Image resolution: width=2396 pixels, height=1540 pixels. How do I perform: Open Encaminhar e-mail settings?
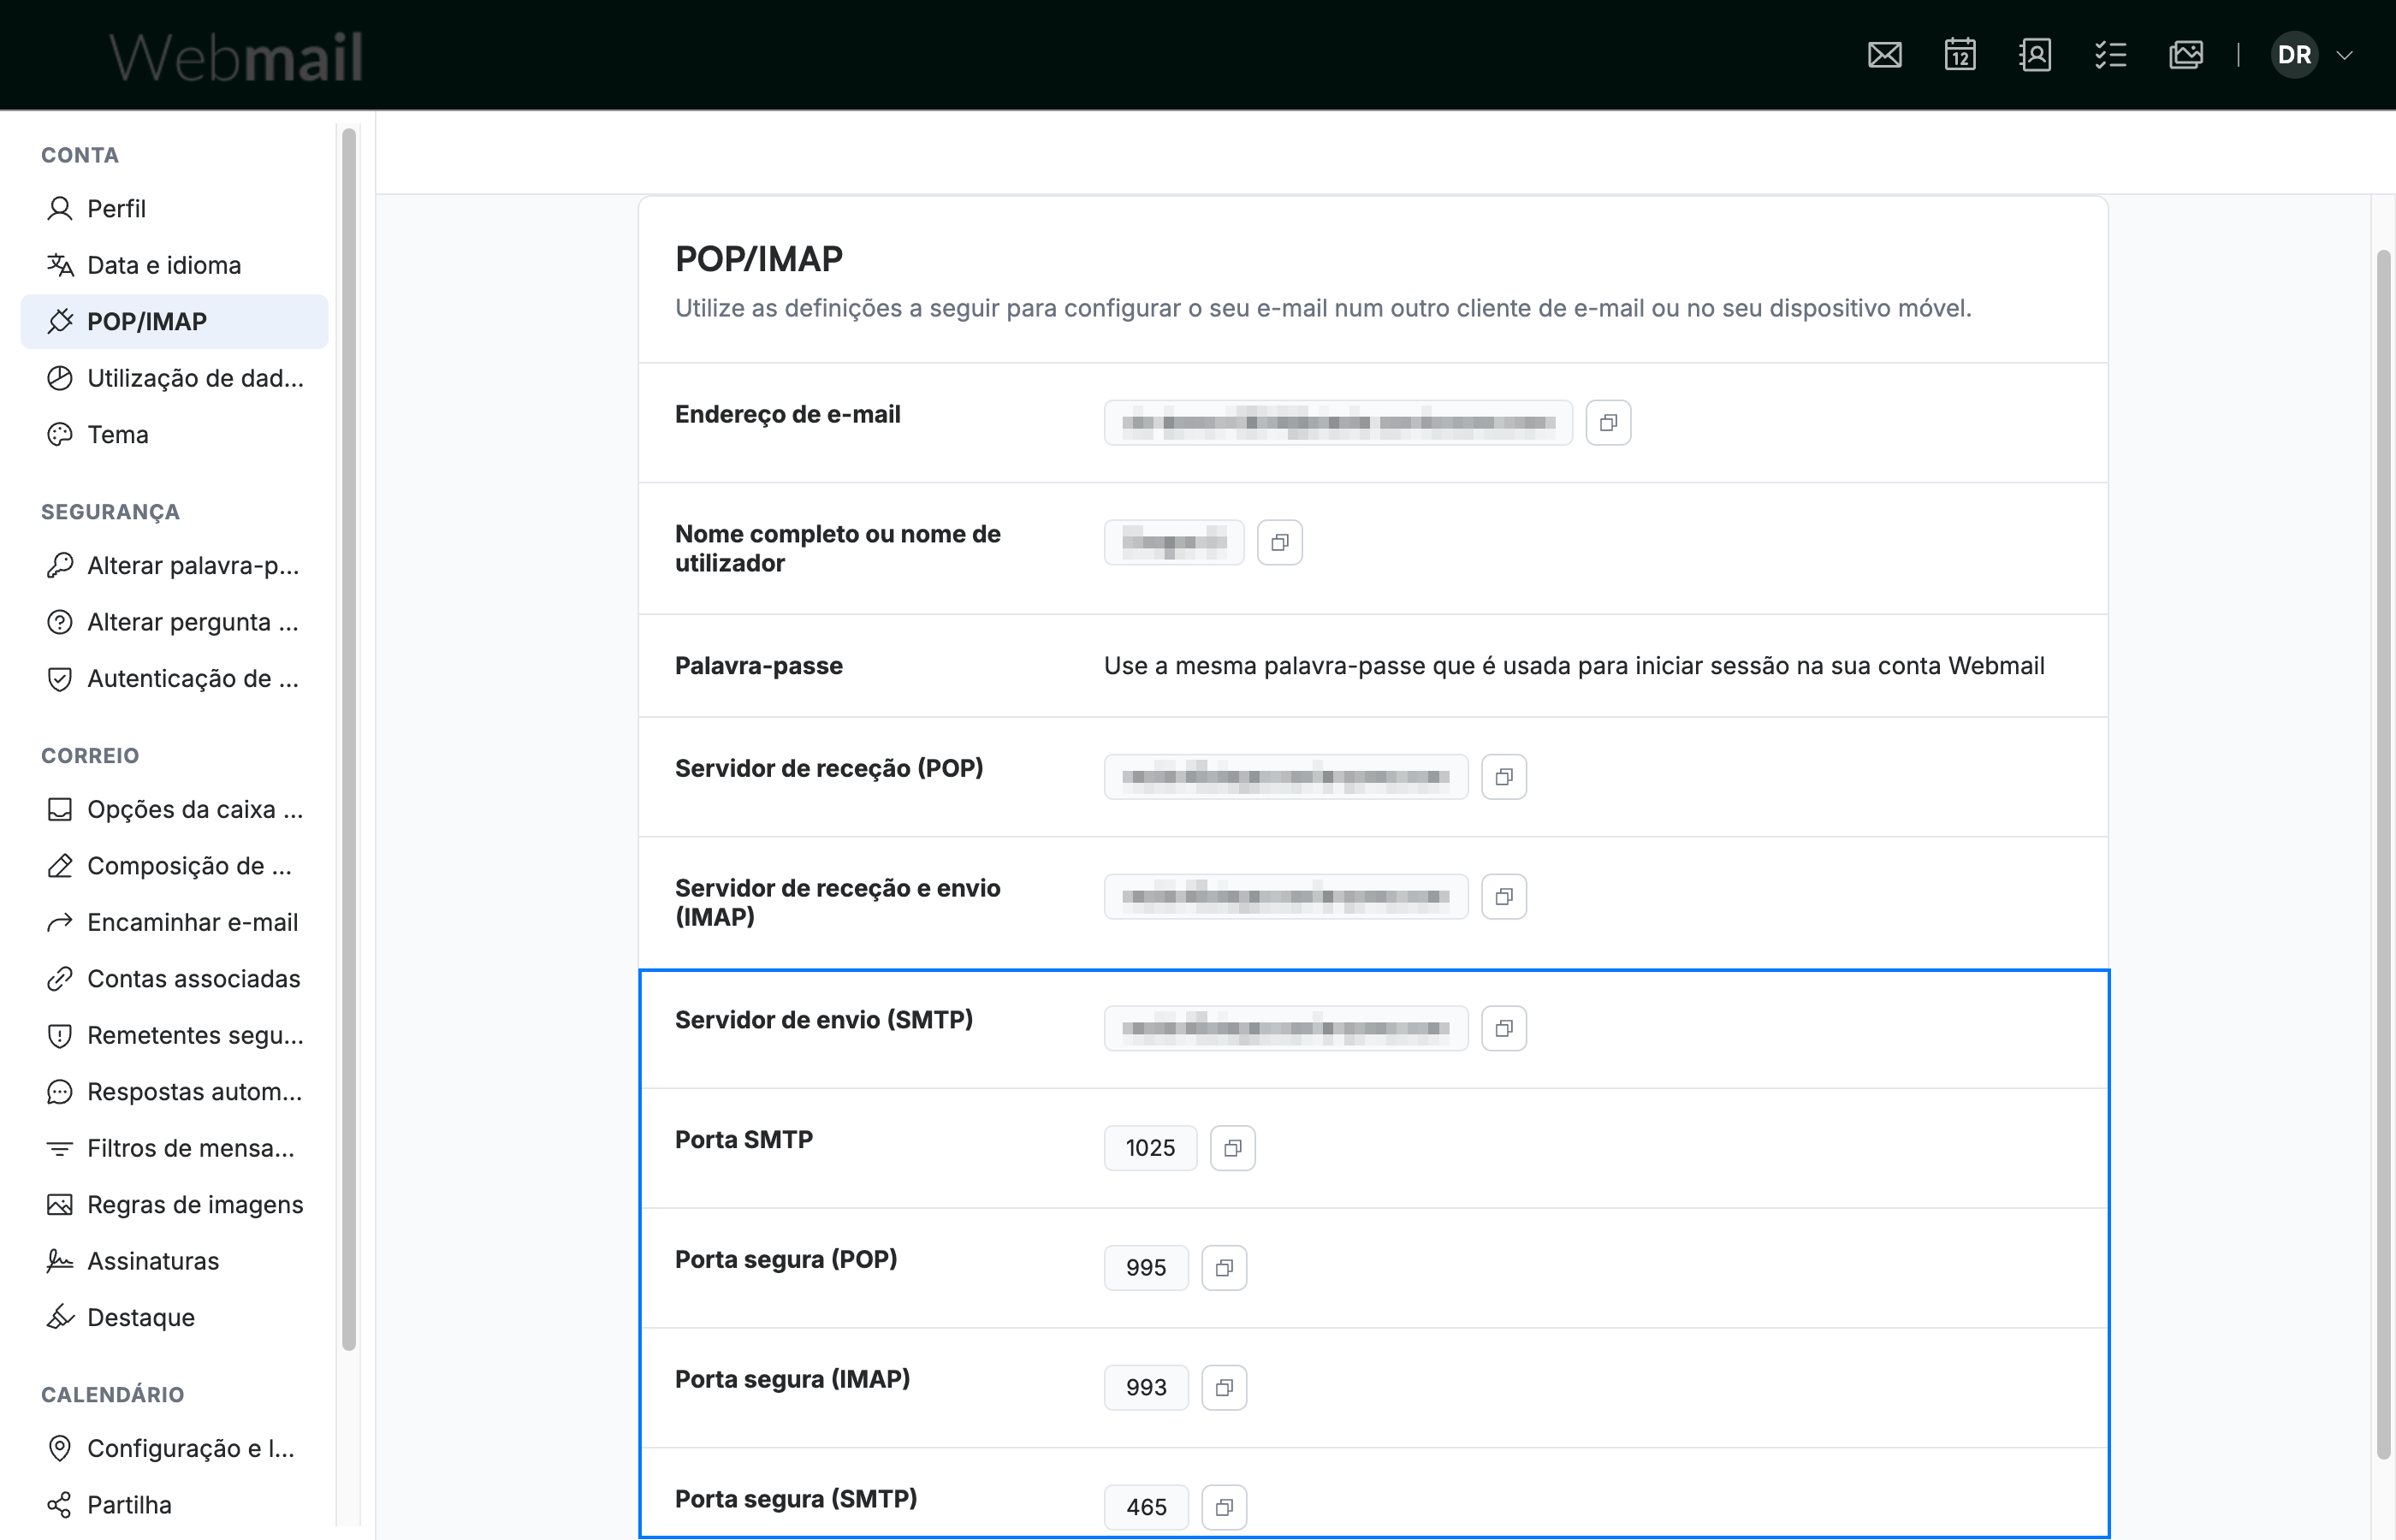coord(174,922)
